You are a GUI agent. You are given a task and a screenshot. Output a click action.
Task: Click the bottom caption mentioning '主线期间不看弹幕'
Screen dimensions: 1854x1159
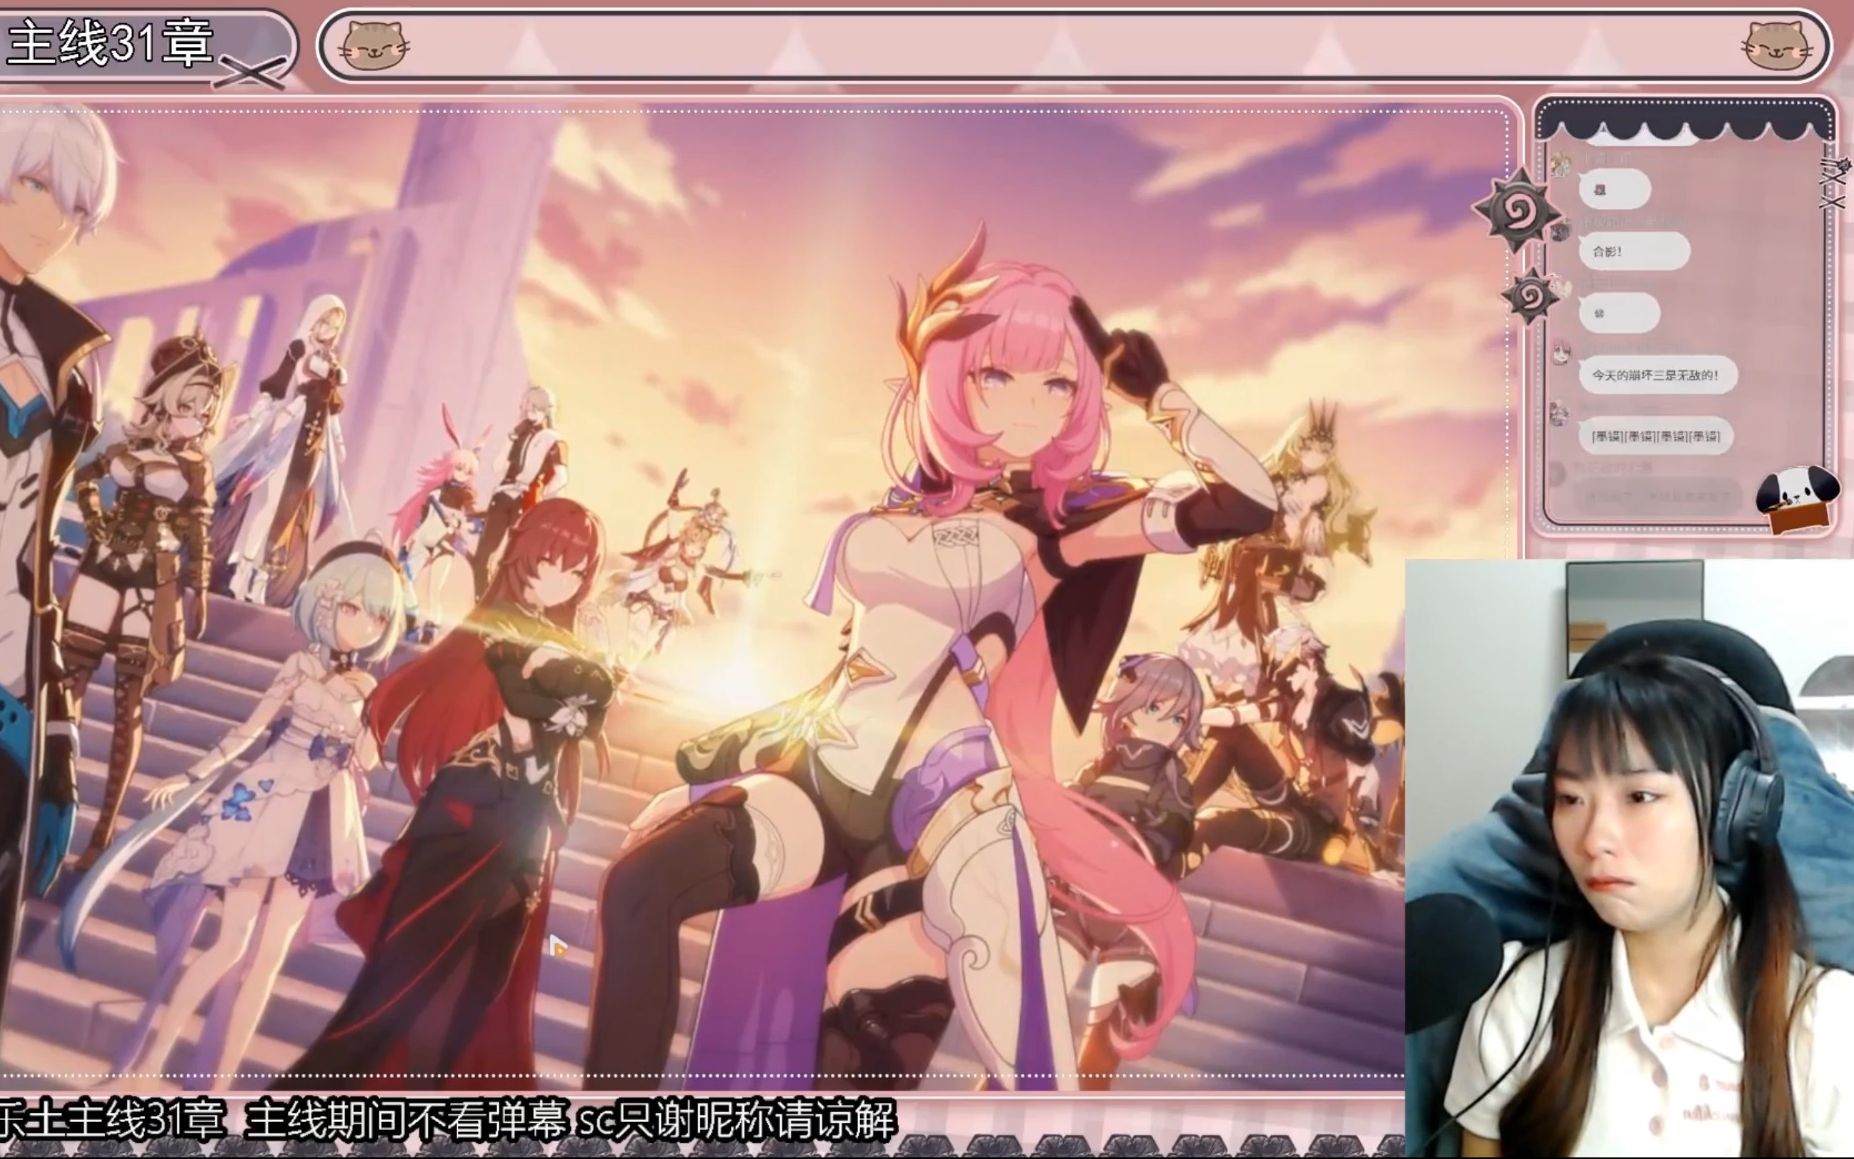[447, 1121]
